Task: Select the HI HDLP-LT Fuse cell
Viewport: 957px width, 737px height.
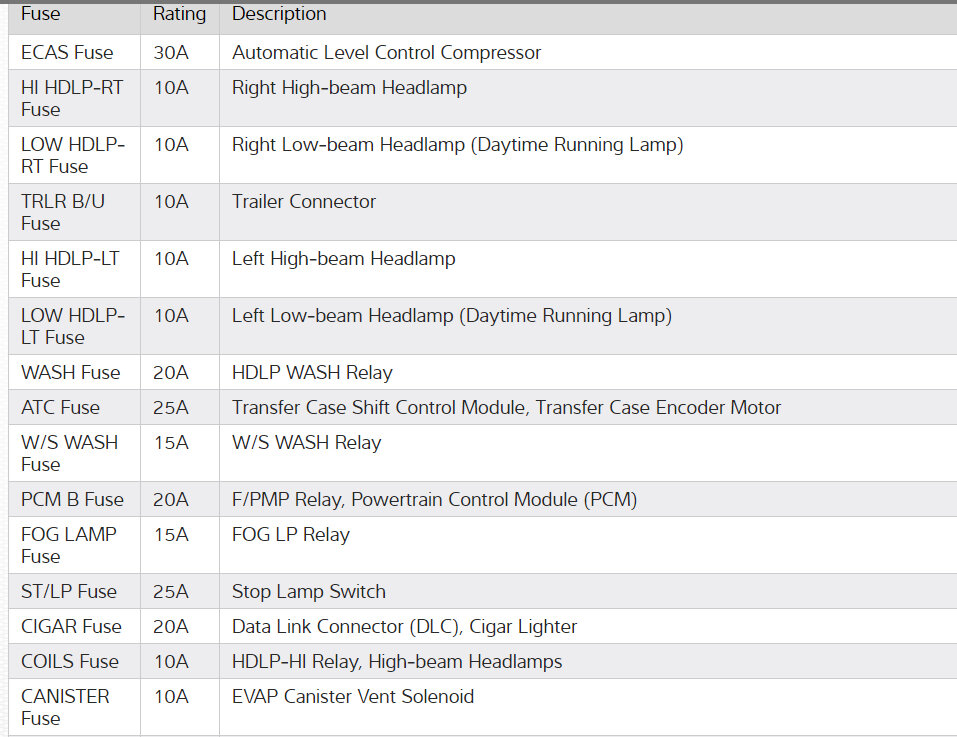Action: pos(70,269)
